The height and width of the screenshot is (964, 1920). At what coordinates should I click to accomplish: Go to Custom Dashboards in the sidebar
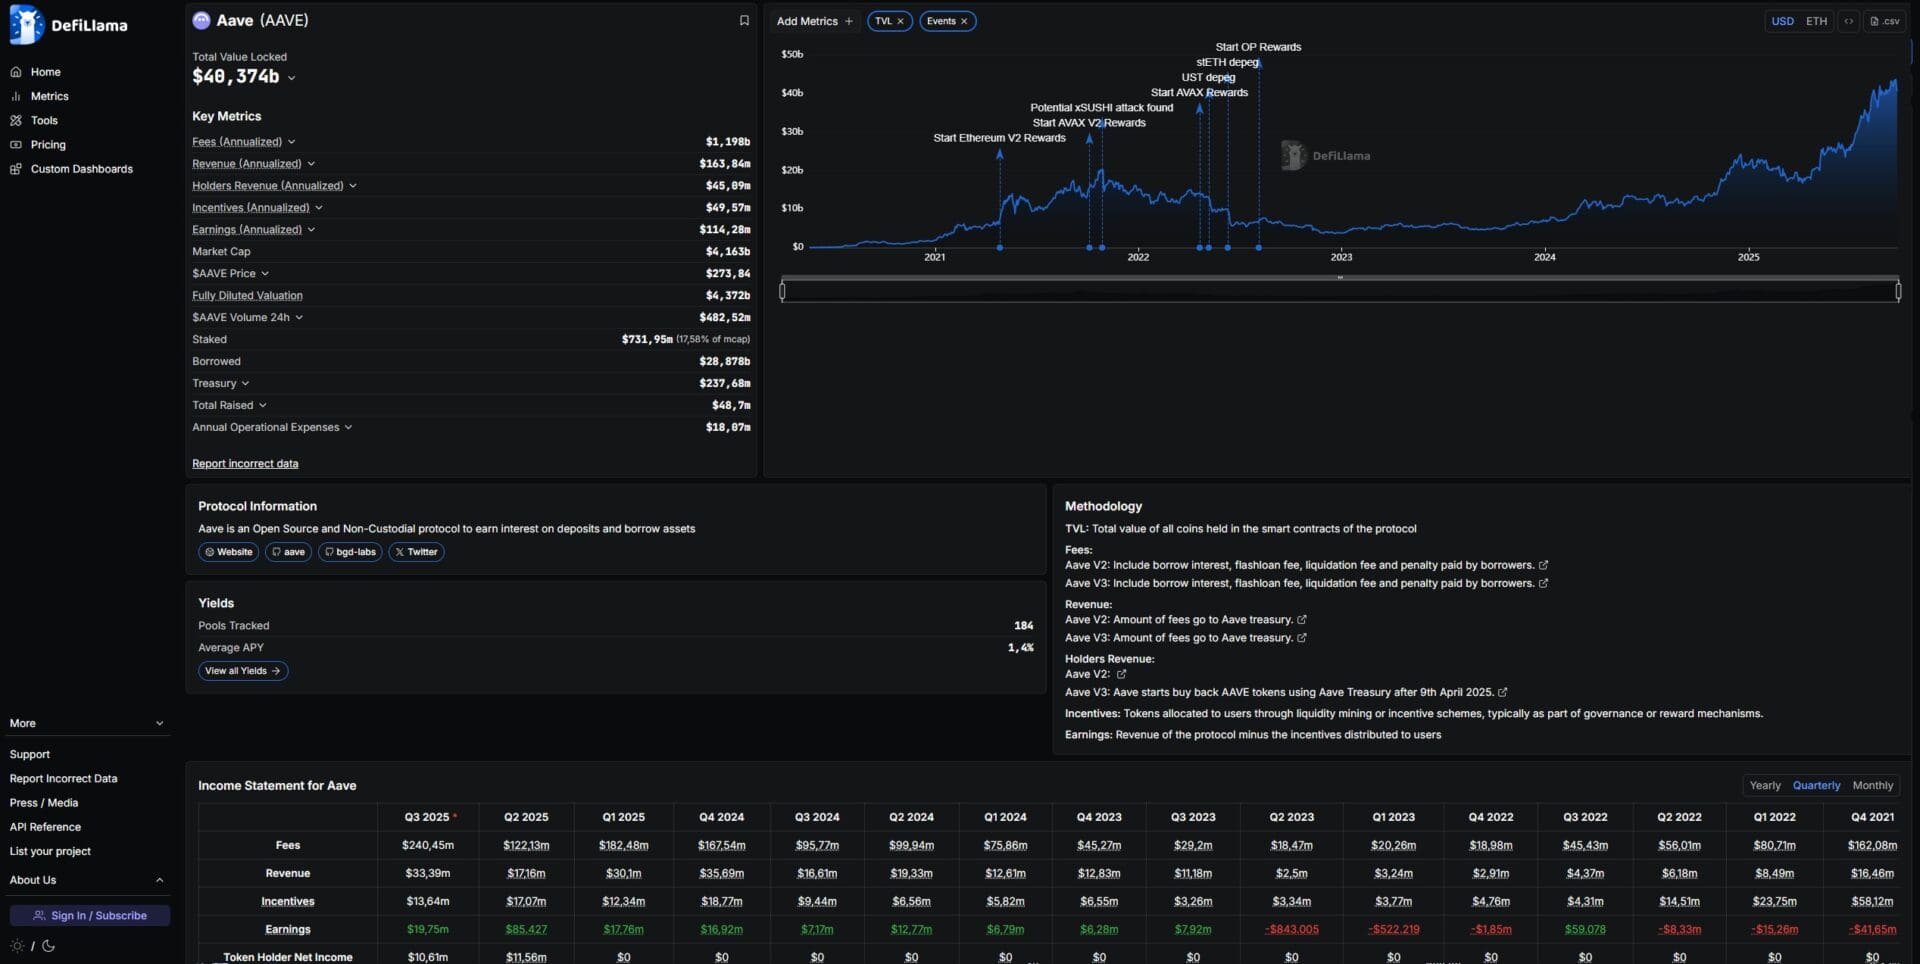(x=81, y=169)
